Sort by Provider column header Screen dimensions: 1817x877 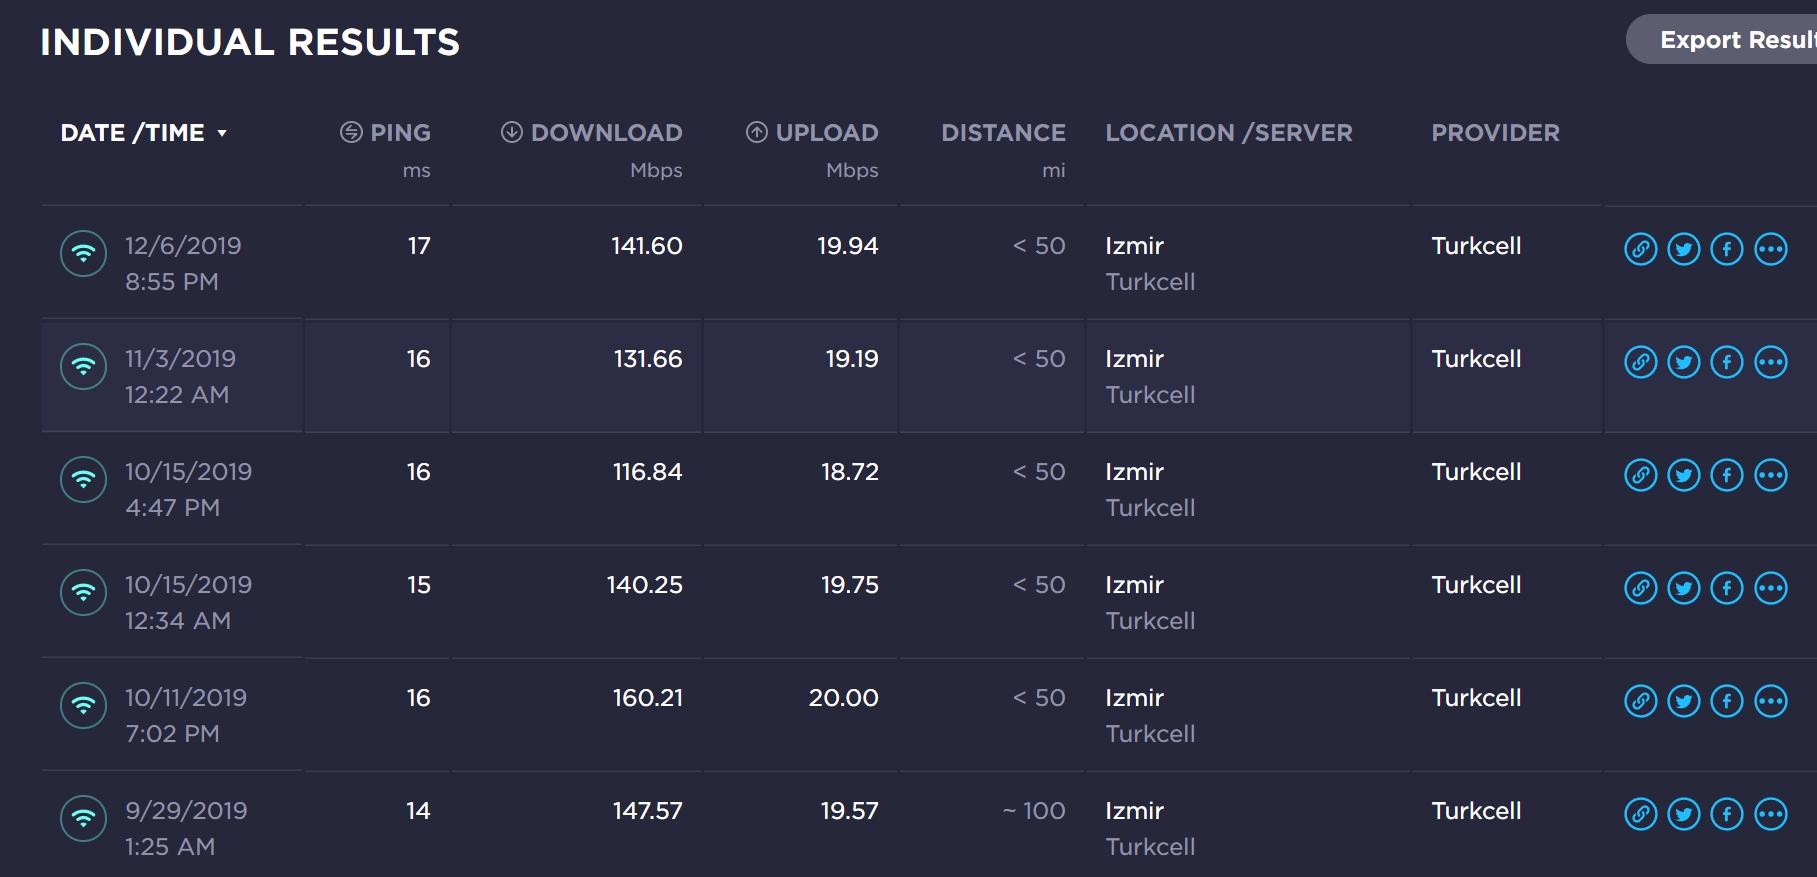(1495, 133)
